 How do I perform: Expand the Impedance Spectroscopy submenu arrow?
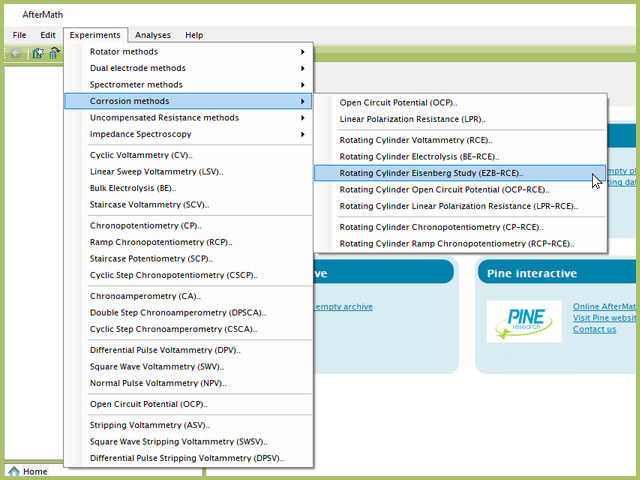[x=302, y=134]
